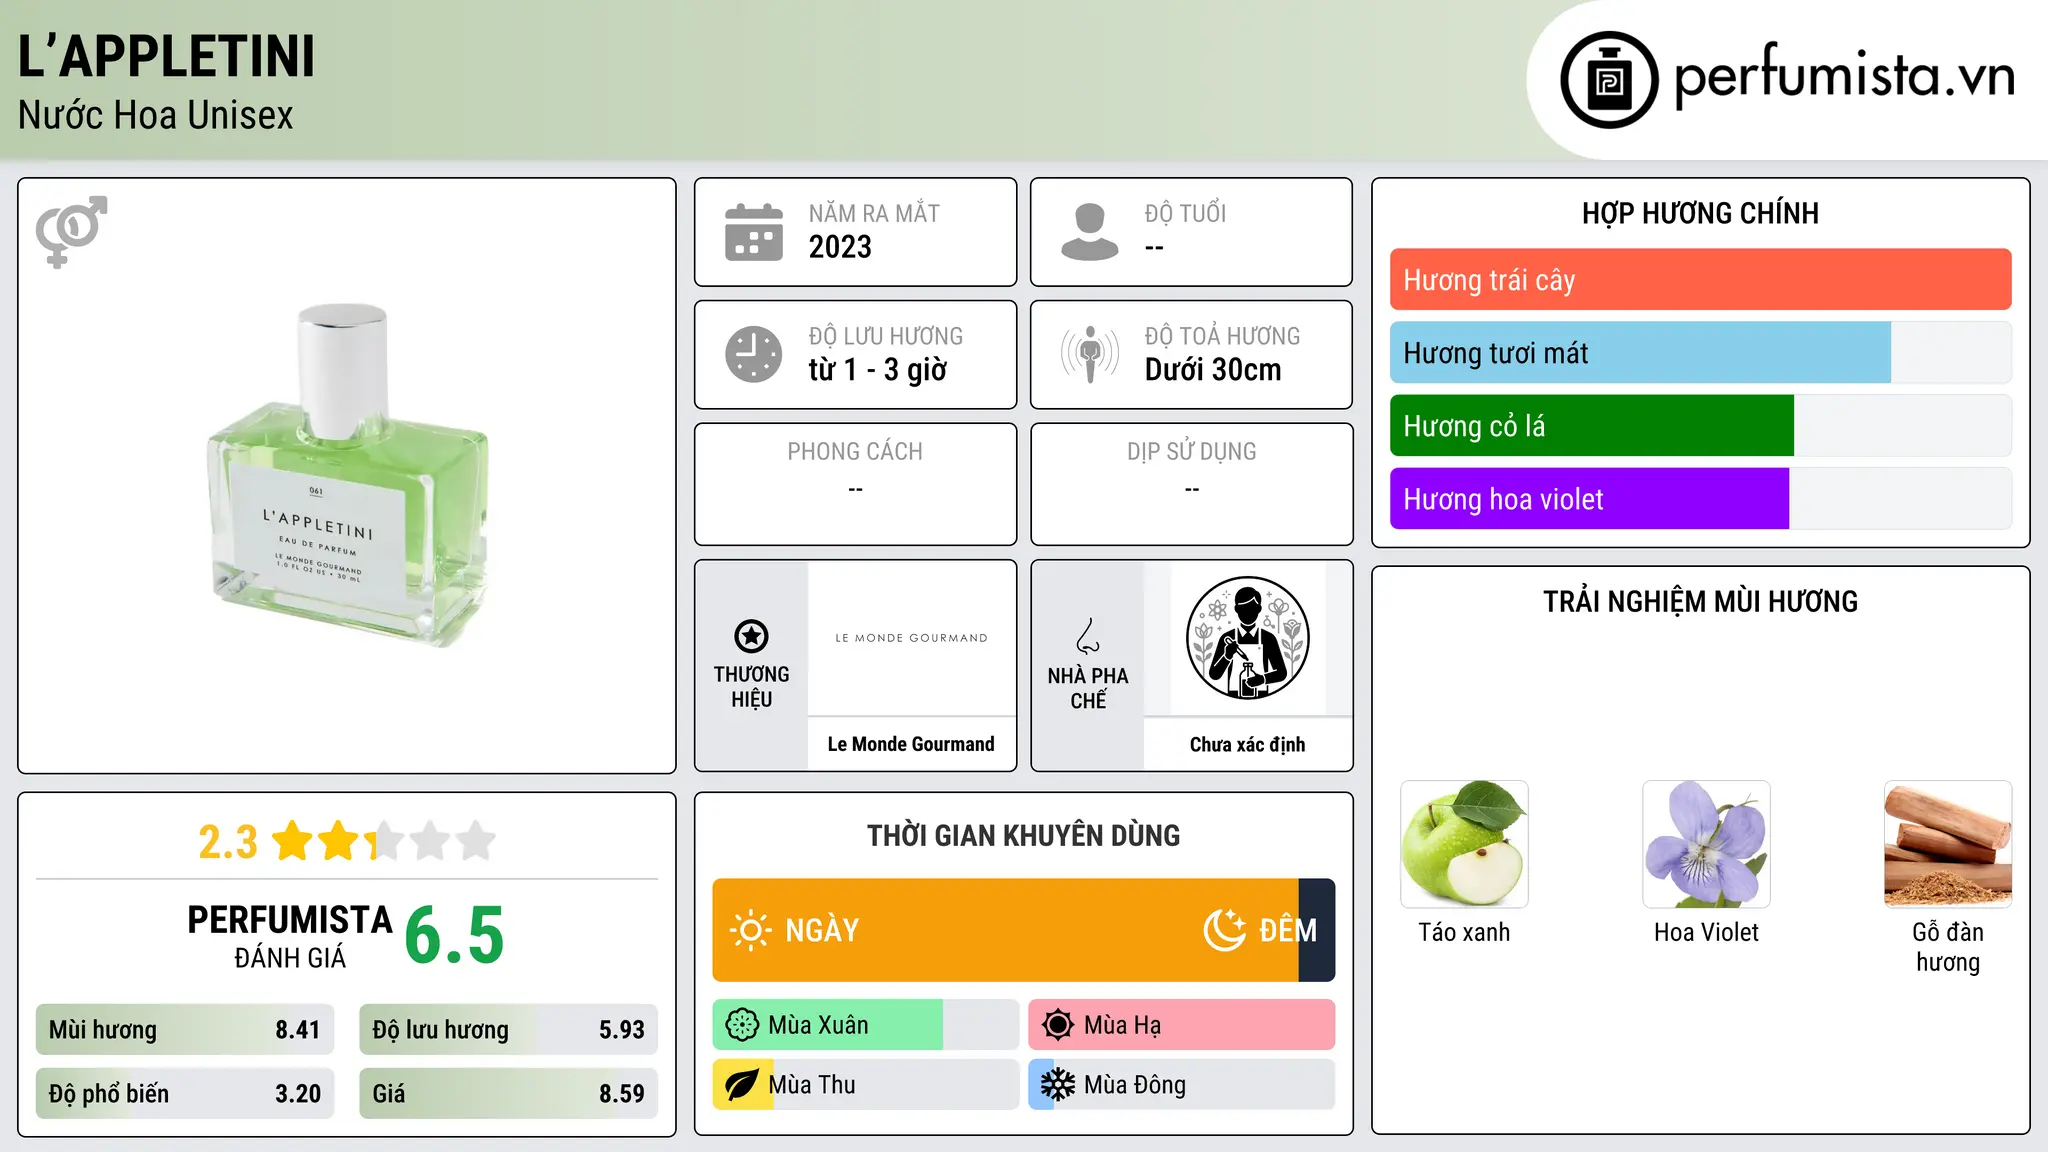Click the TRẢI NGHIỆM MÙI HƯƠNG heading
2048x1152 pixels.
pos(1700,602)
